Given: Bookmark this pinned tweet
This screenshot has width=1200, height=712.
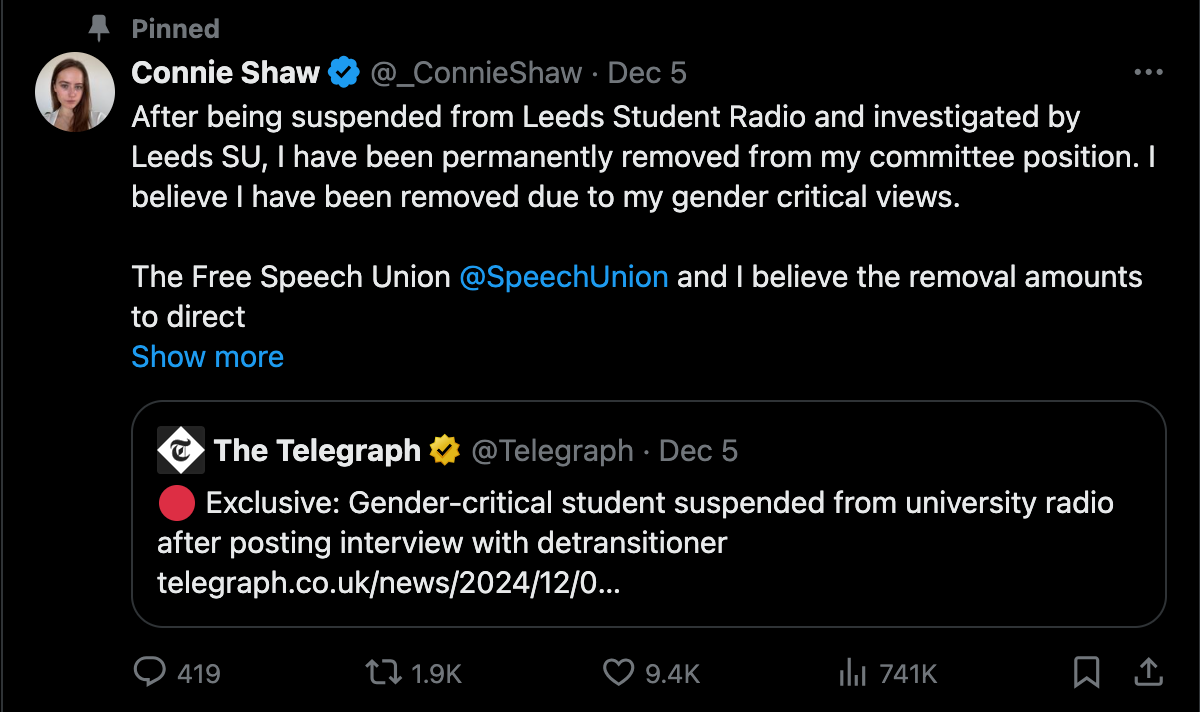Looking at the screenshot, I should [1086, 672].
